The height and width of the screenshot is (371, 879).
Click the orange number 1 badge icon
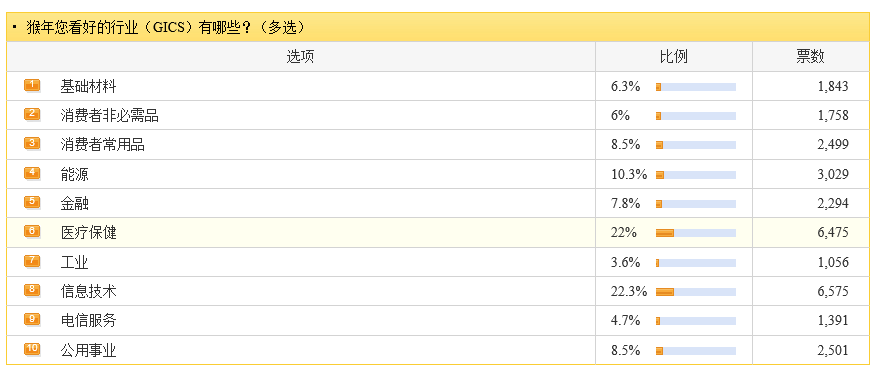click(x=32, y=85)
